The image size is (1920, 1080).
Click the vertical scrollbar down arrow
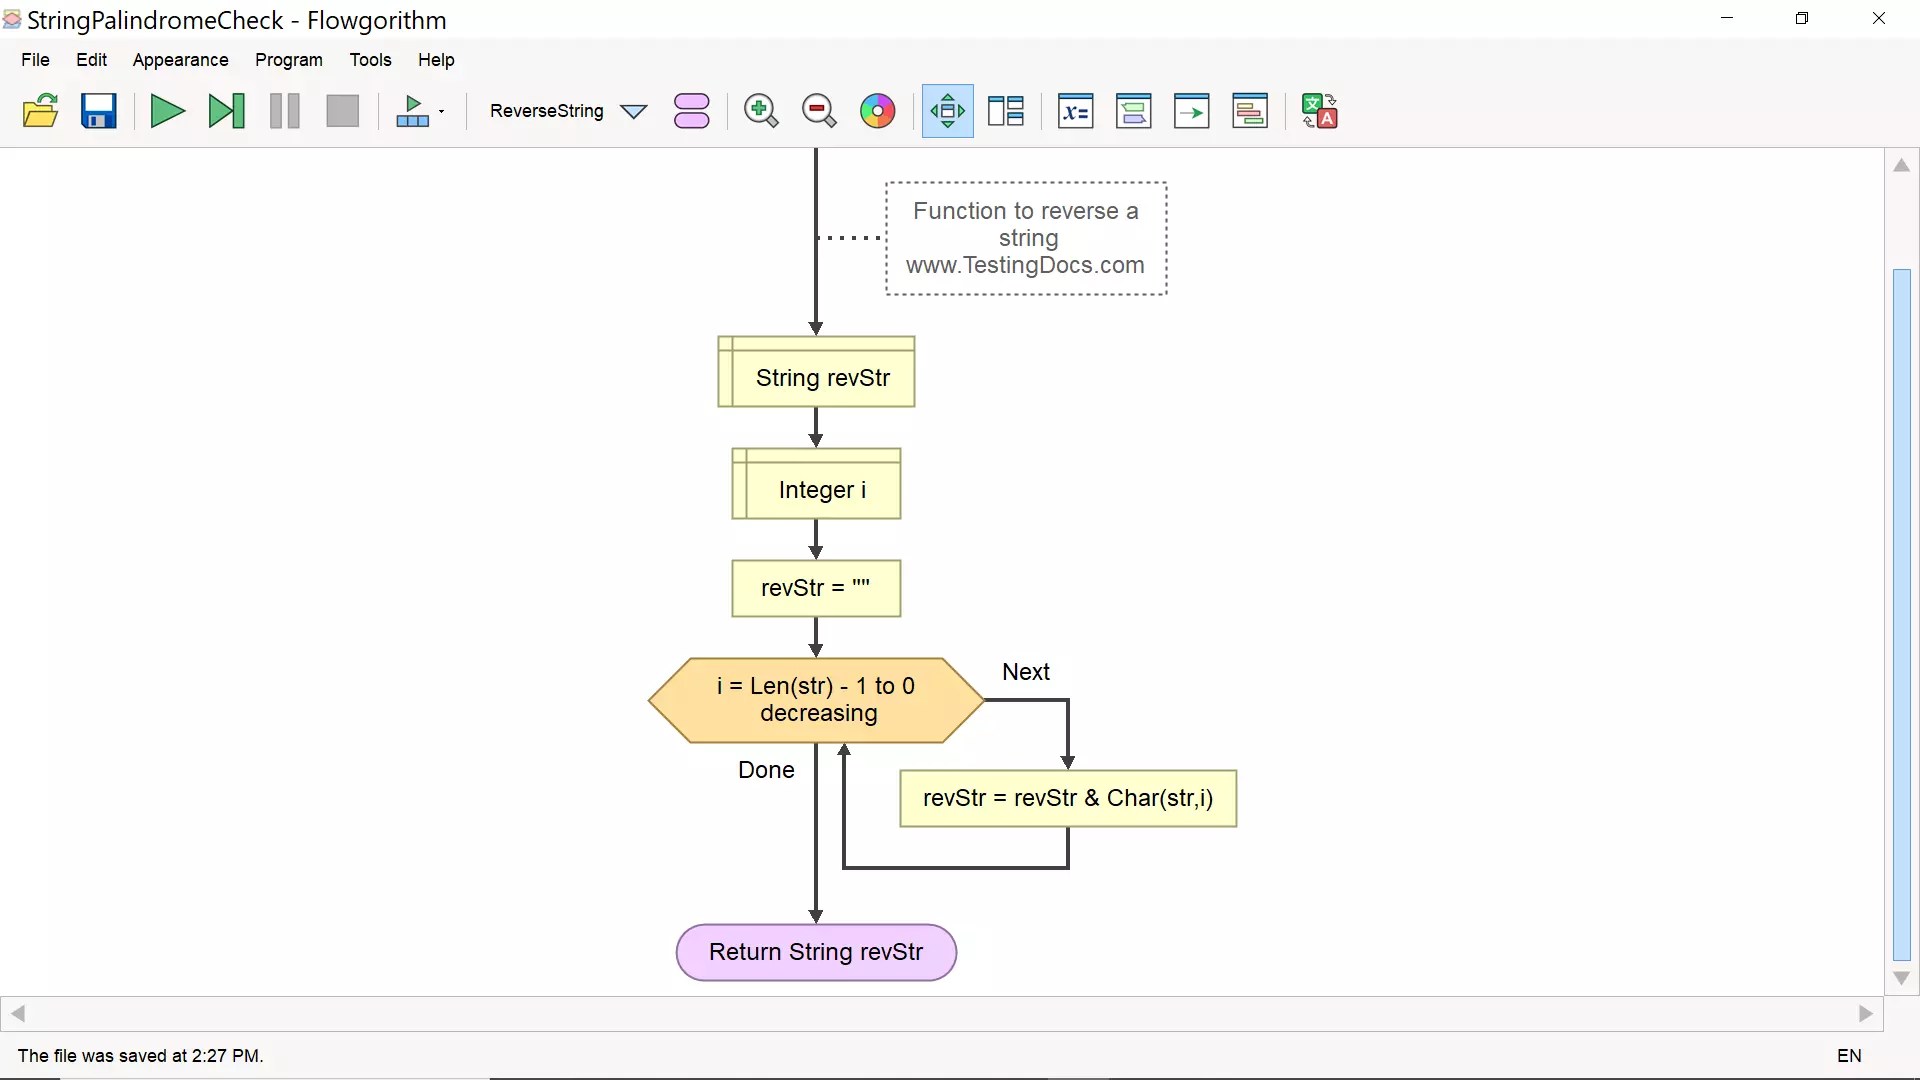[1901, 978]
